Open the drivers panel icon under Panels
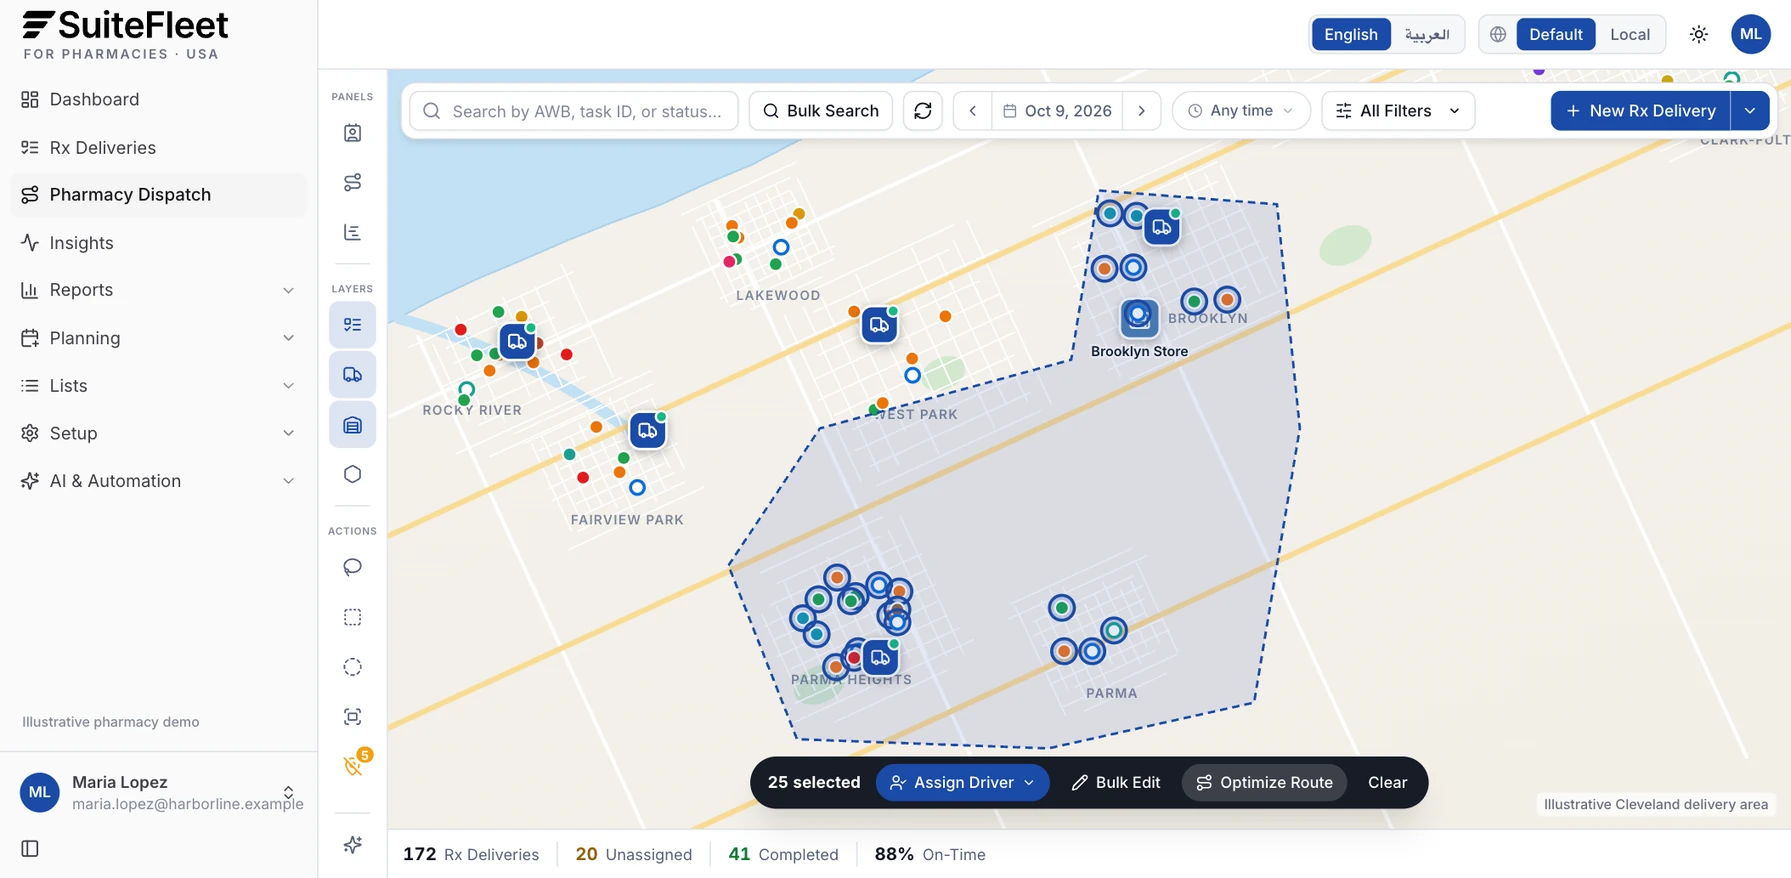Image resolution: width=1791 pixels, height=878 pixels. 352,133
